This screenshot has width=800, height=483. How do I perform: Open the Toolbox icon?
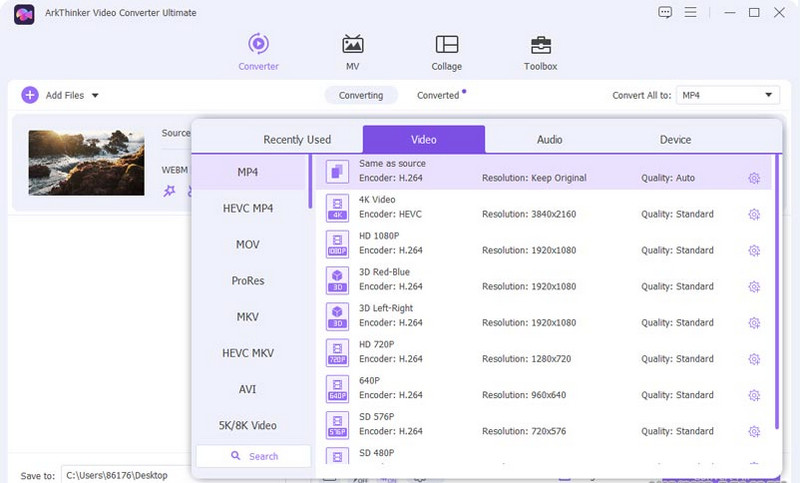tap(540, 45)
